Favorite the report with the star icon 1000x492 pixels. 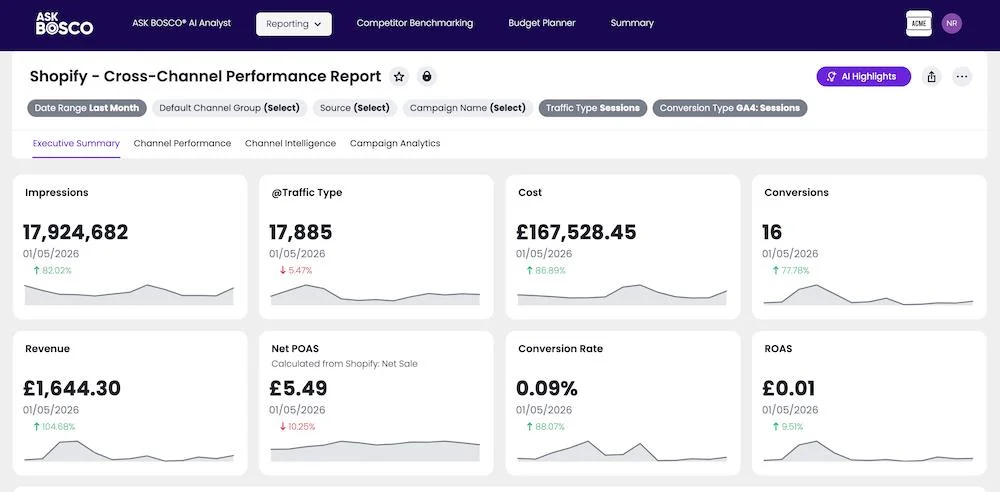(x=399, y=77)
